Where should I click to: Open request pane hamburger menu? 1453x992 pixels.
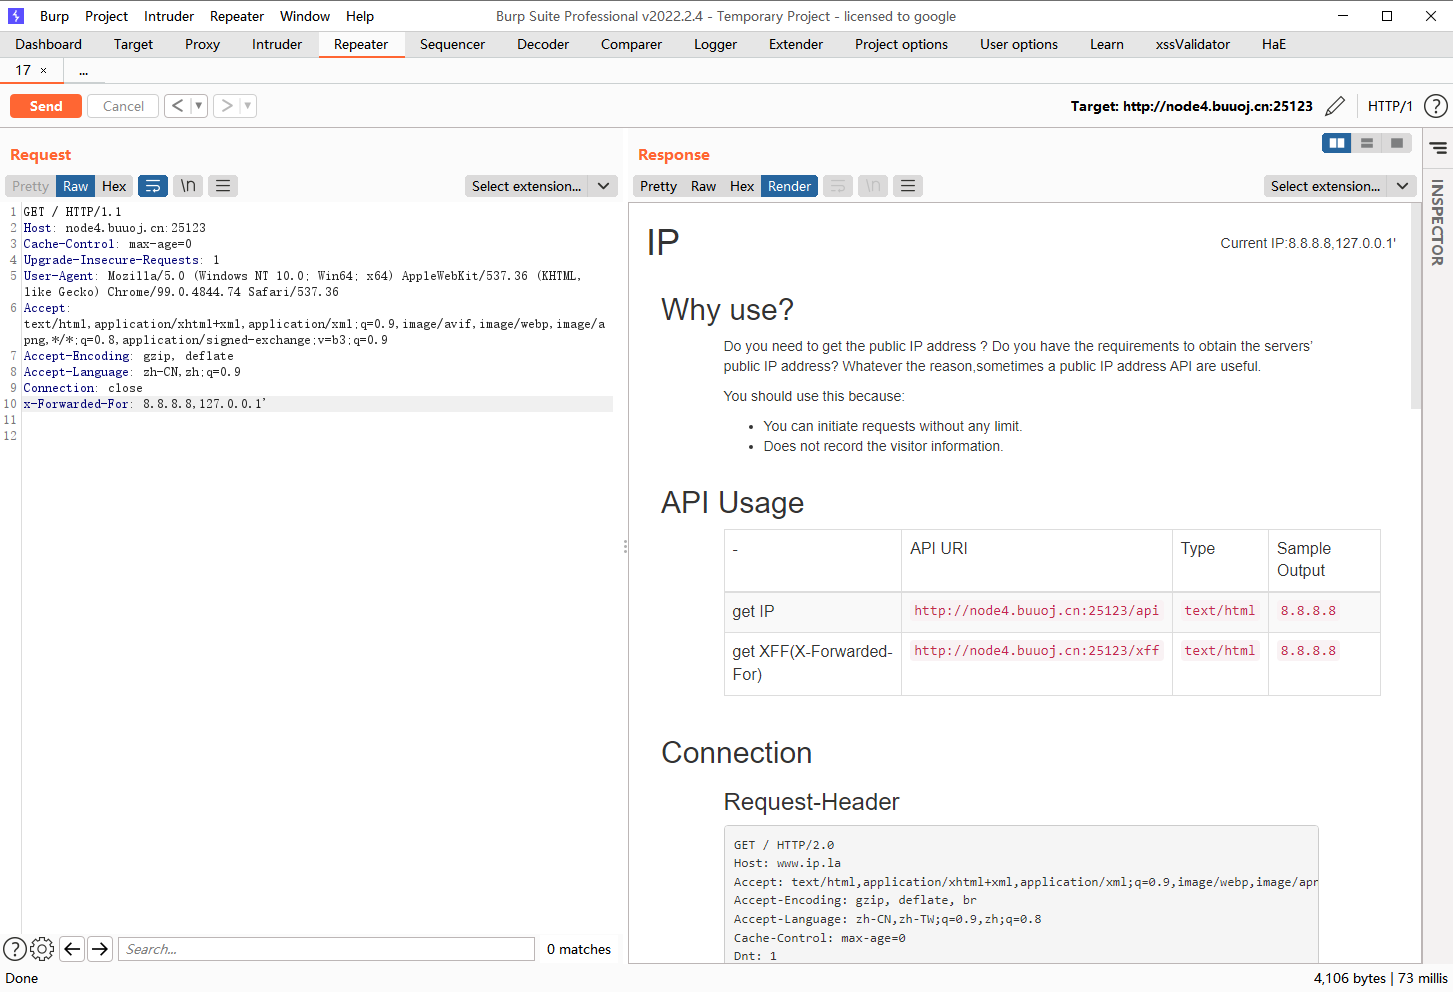(x=223, y=186)
